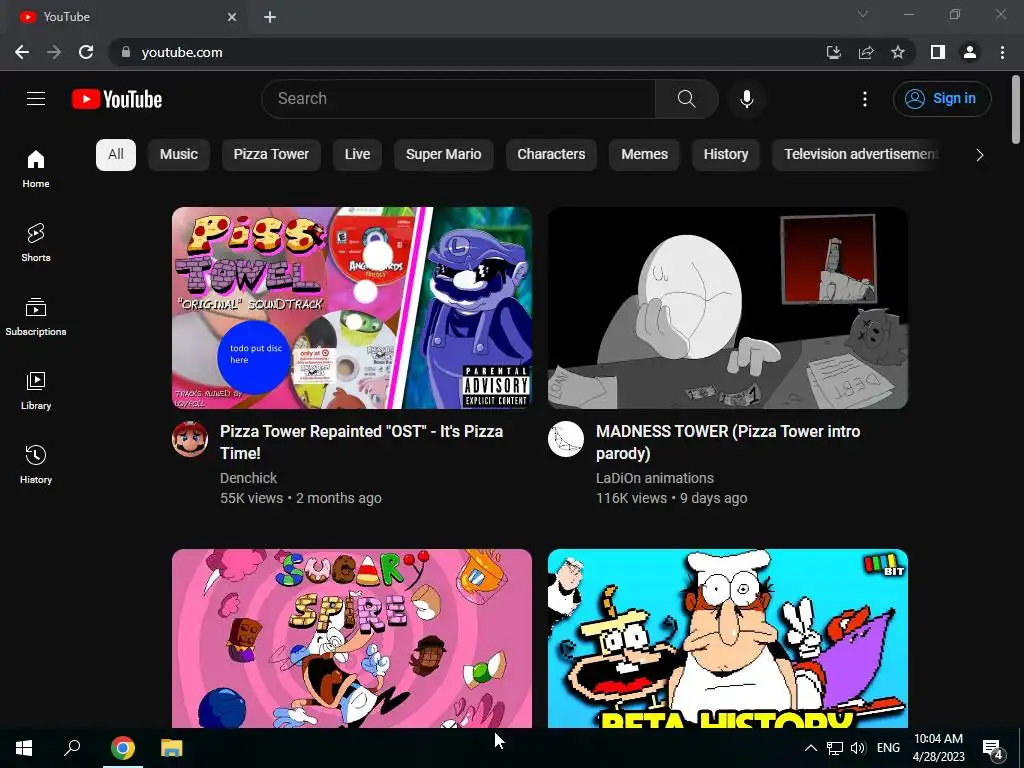Click the lock site info icon

126,52
